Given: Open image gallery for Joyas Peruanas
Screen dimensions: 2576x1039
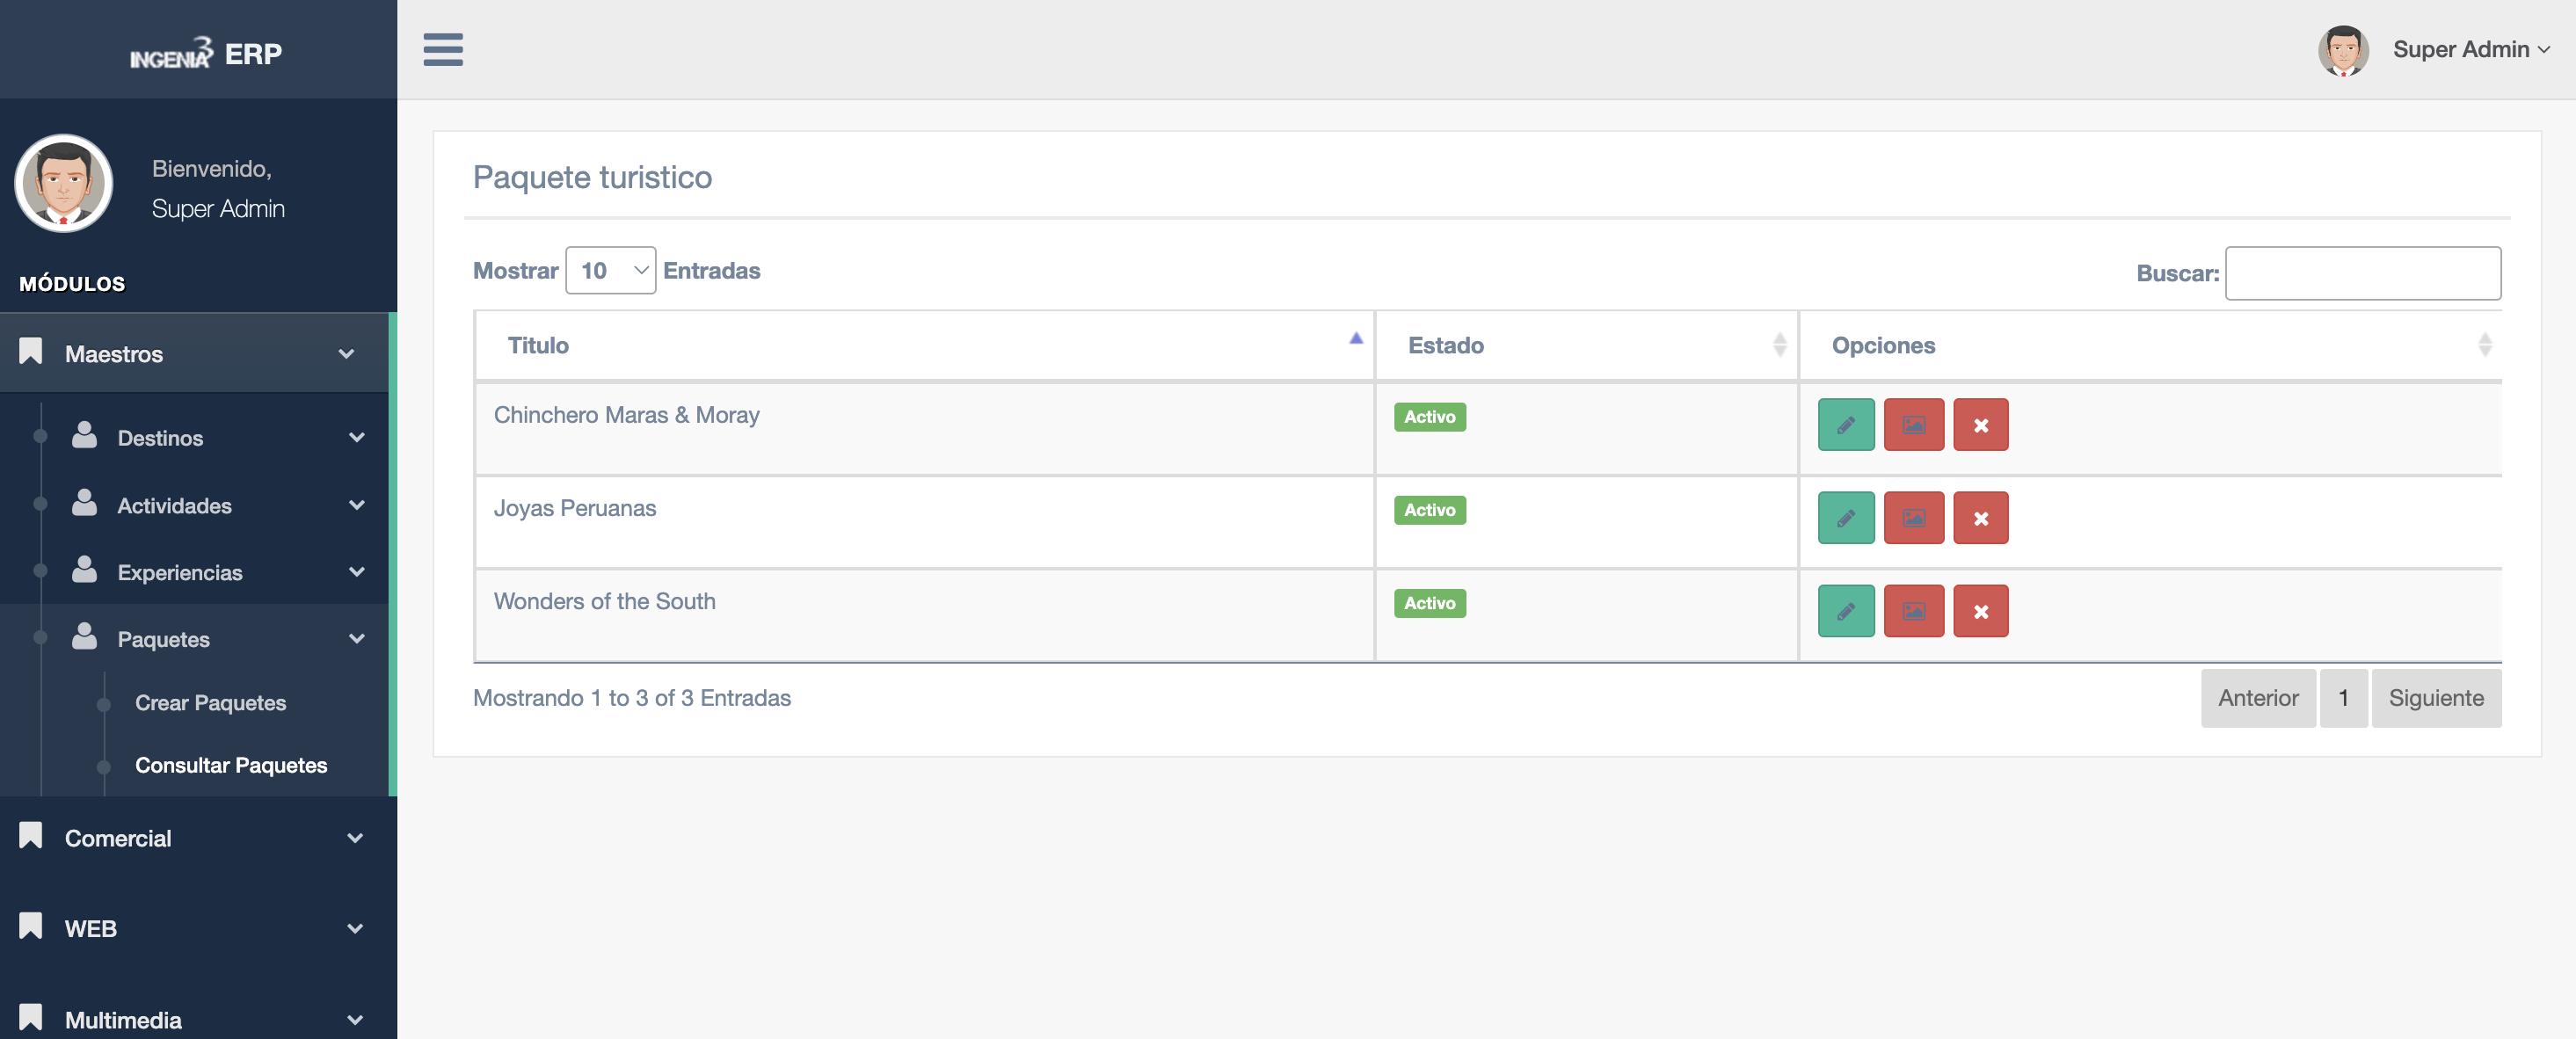Looking at the screenshot, I should point(1913,518).
